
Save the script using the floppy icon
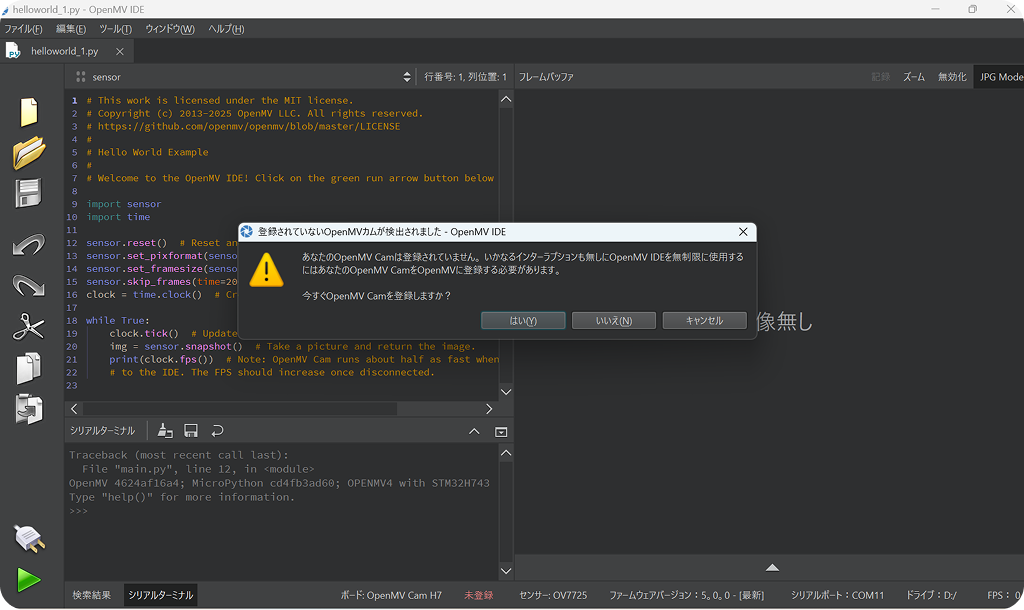tap(28, 193)
